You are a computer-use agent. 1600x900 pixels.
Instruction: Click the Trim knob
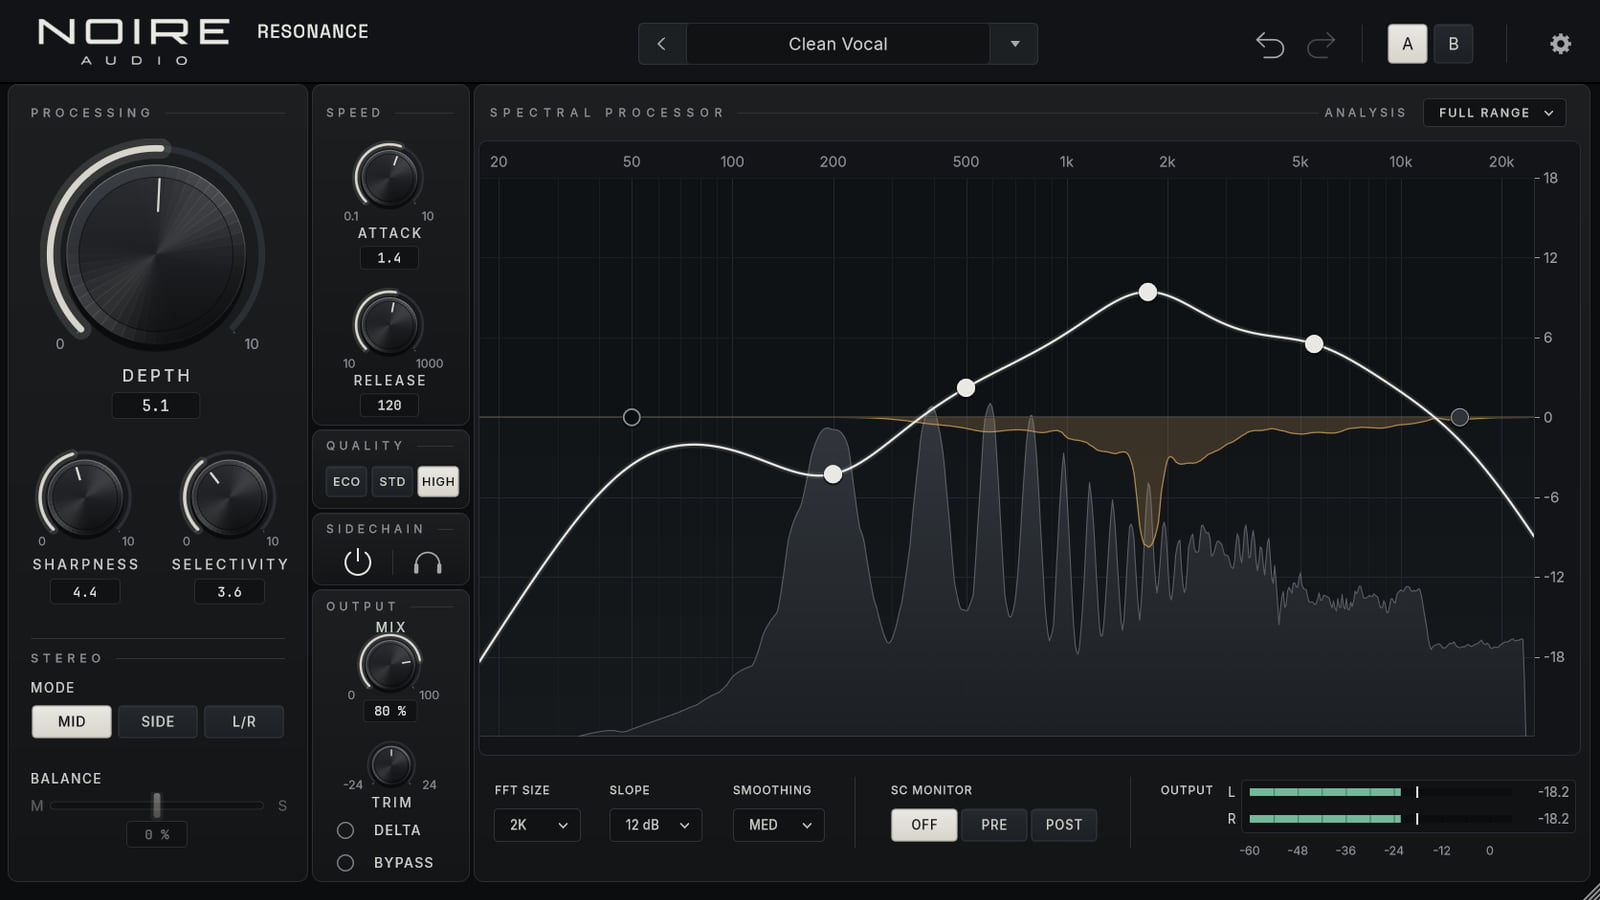click(391, 765)
